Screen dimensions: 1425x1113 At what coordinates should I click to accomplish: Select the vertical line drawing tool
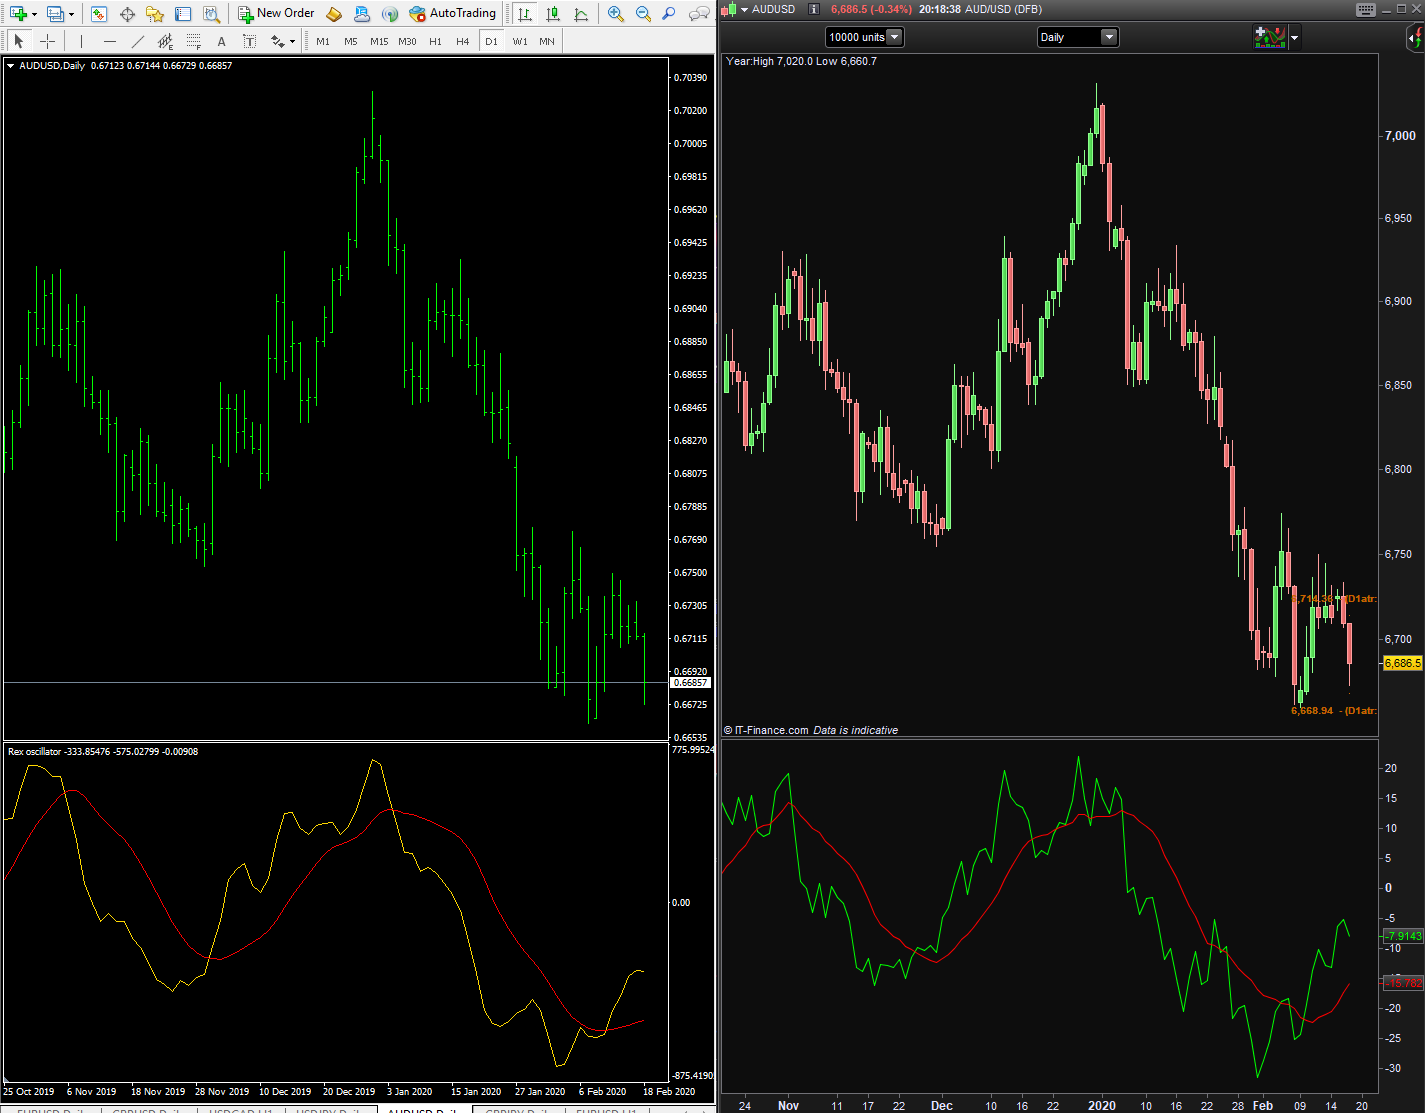coord(82,41)
